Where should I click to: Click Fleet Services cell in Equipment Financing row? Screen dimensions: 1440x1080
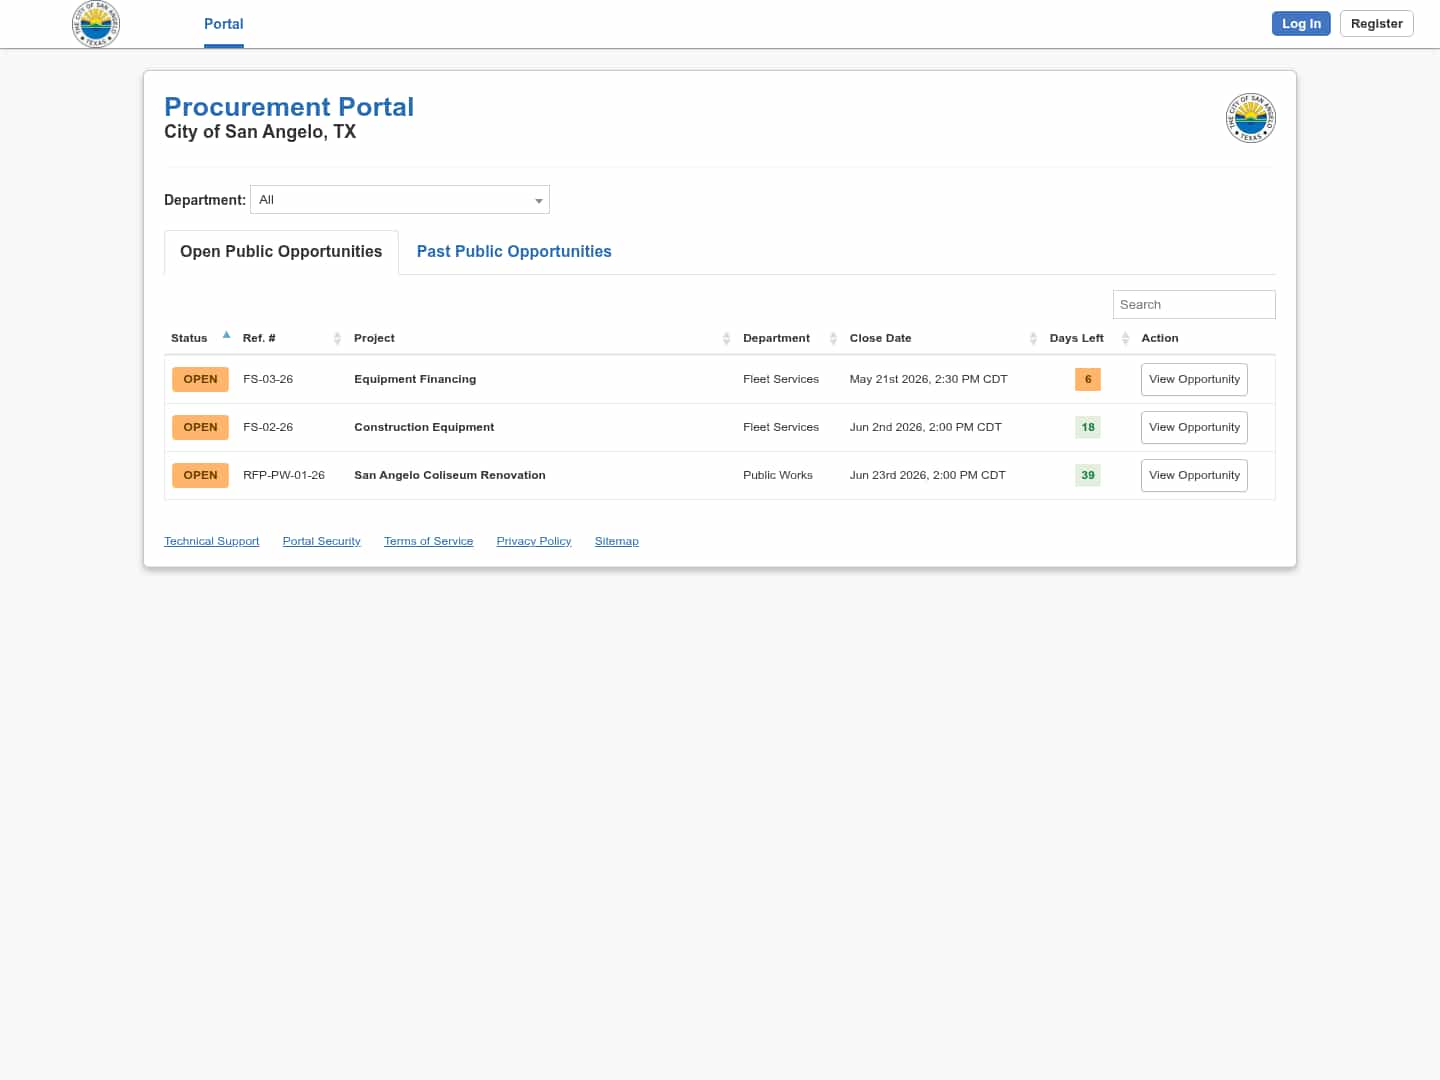click(x=781, y=379)
